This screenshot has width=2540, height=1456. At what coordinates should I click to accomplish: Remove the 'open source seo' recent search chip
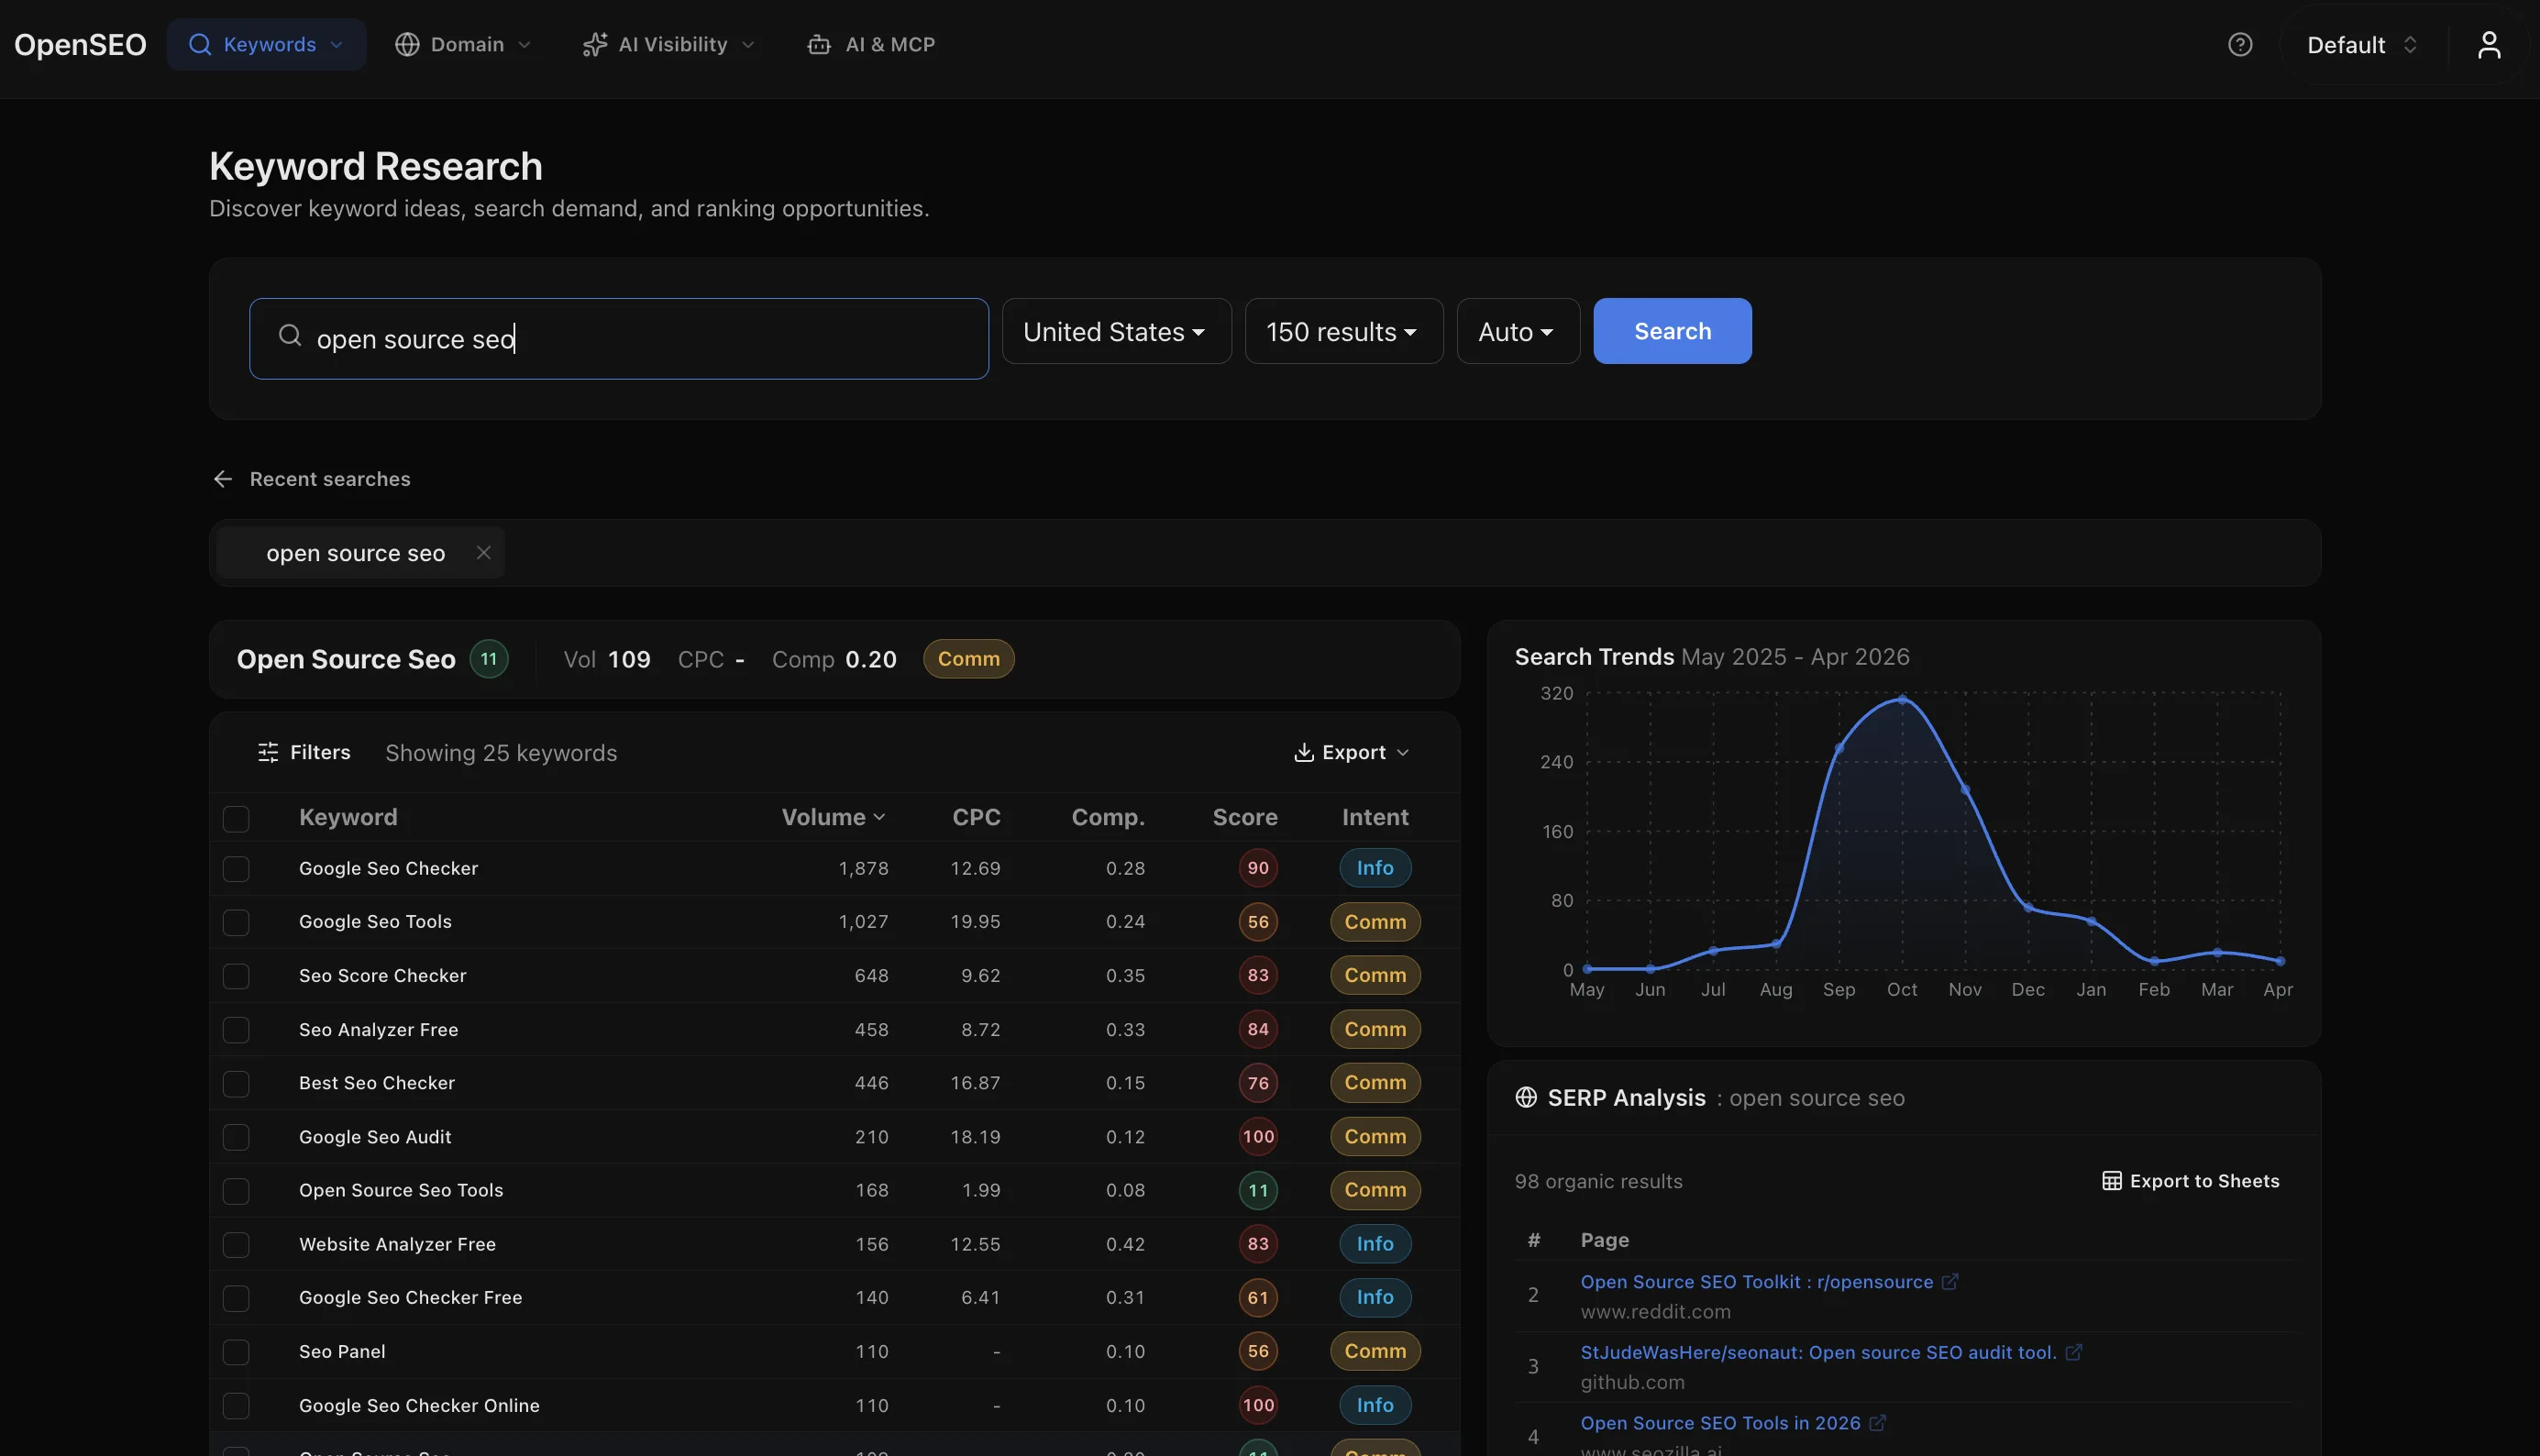tap(483, 553)
